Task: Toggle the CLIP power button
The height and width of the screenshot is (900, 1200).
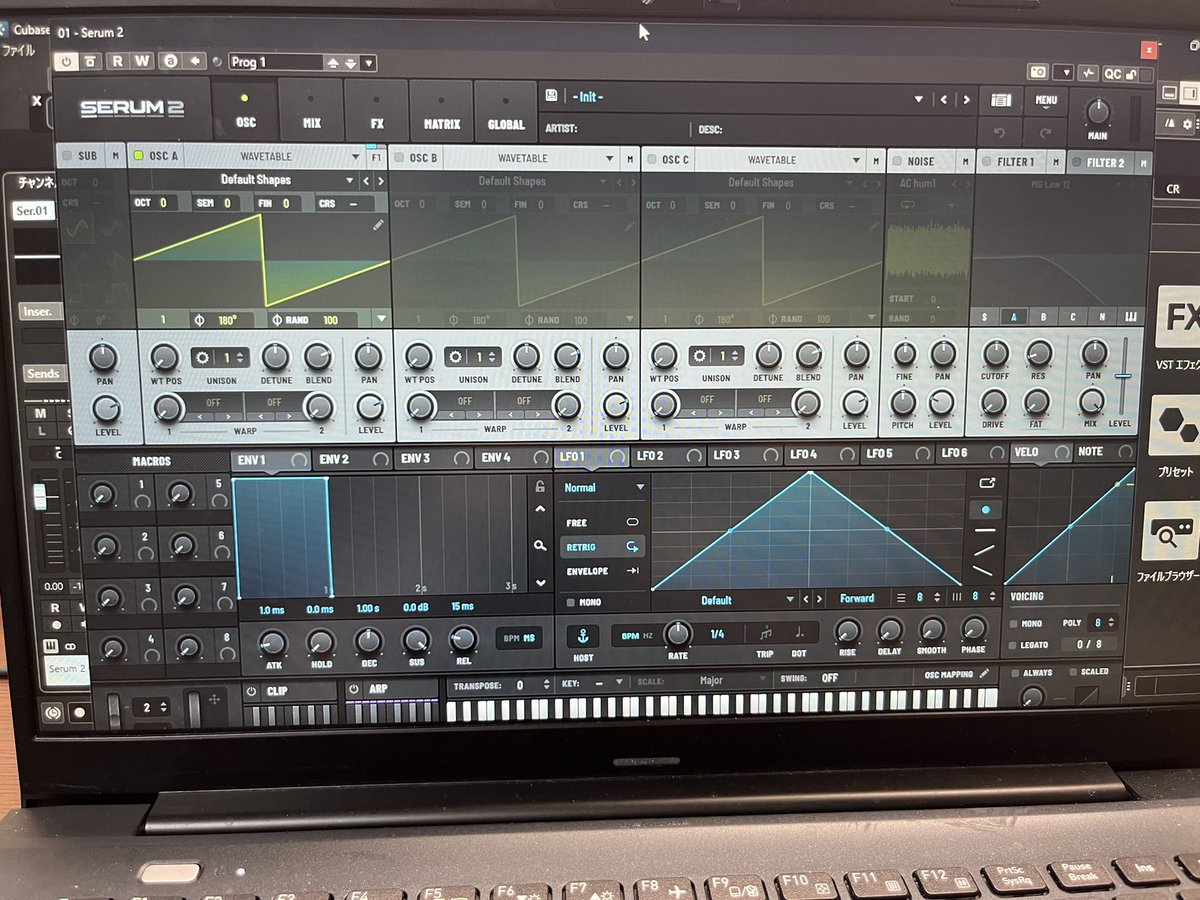Action: coord(251,690)
